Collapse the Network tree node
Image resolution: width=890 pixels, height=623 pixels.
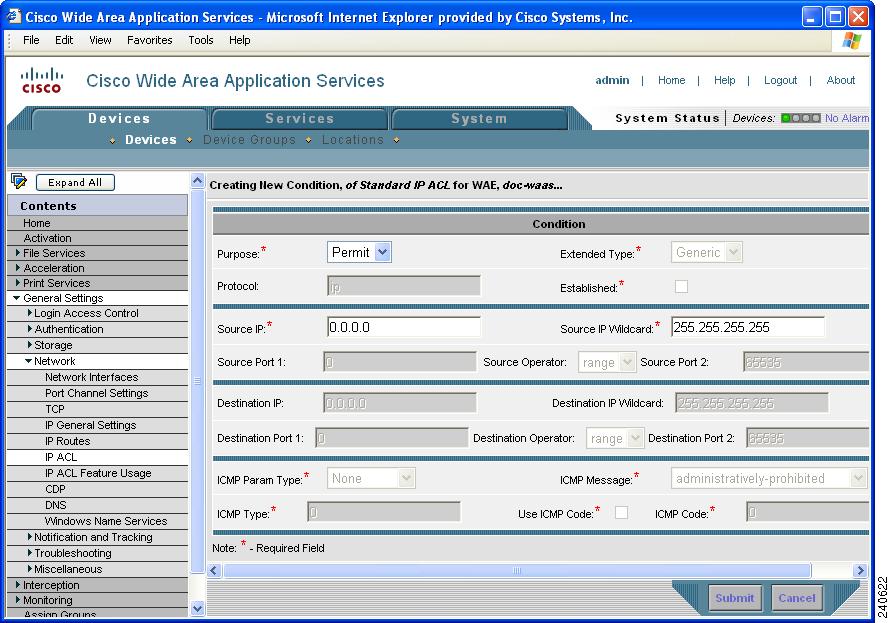tap(28, 361)
